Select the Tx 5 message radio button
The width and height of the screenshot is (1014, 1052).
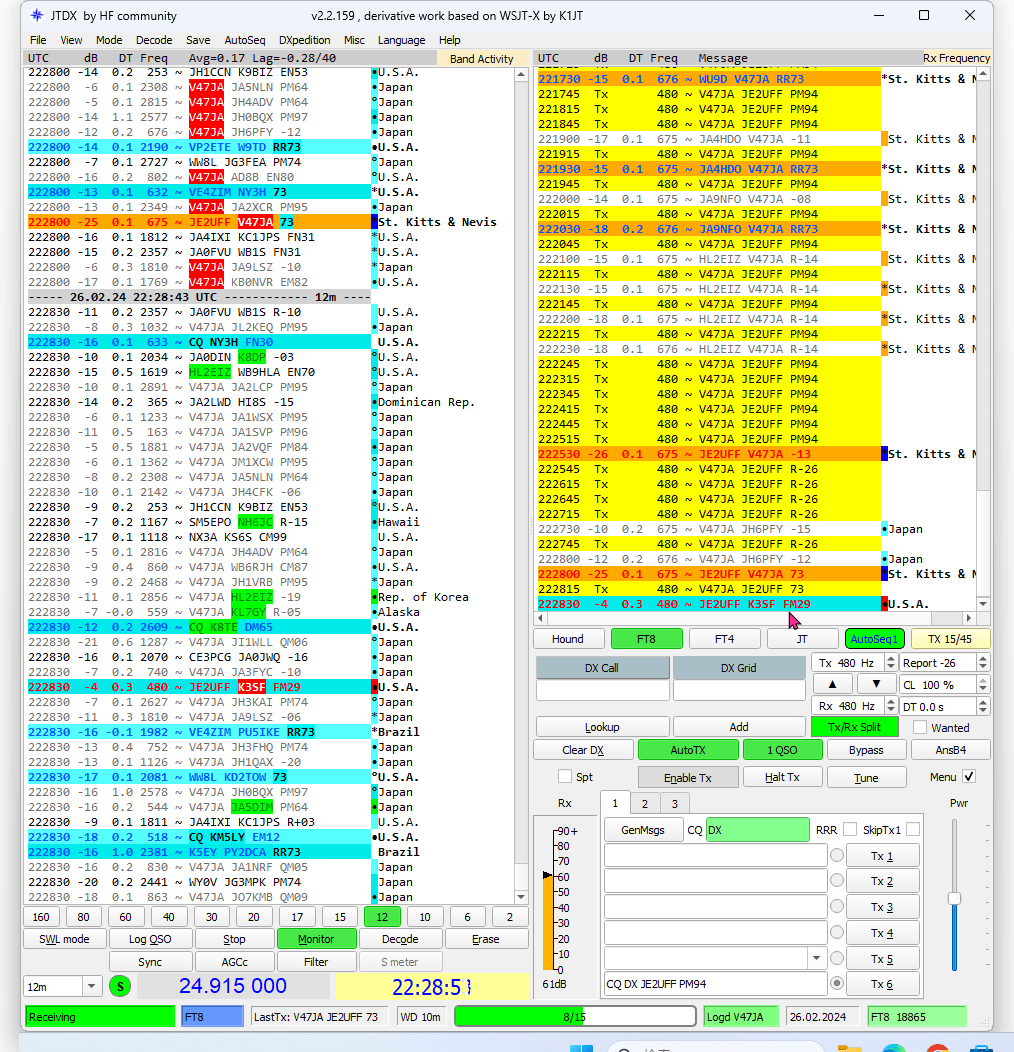(836, 958)
